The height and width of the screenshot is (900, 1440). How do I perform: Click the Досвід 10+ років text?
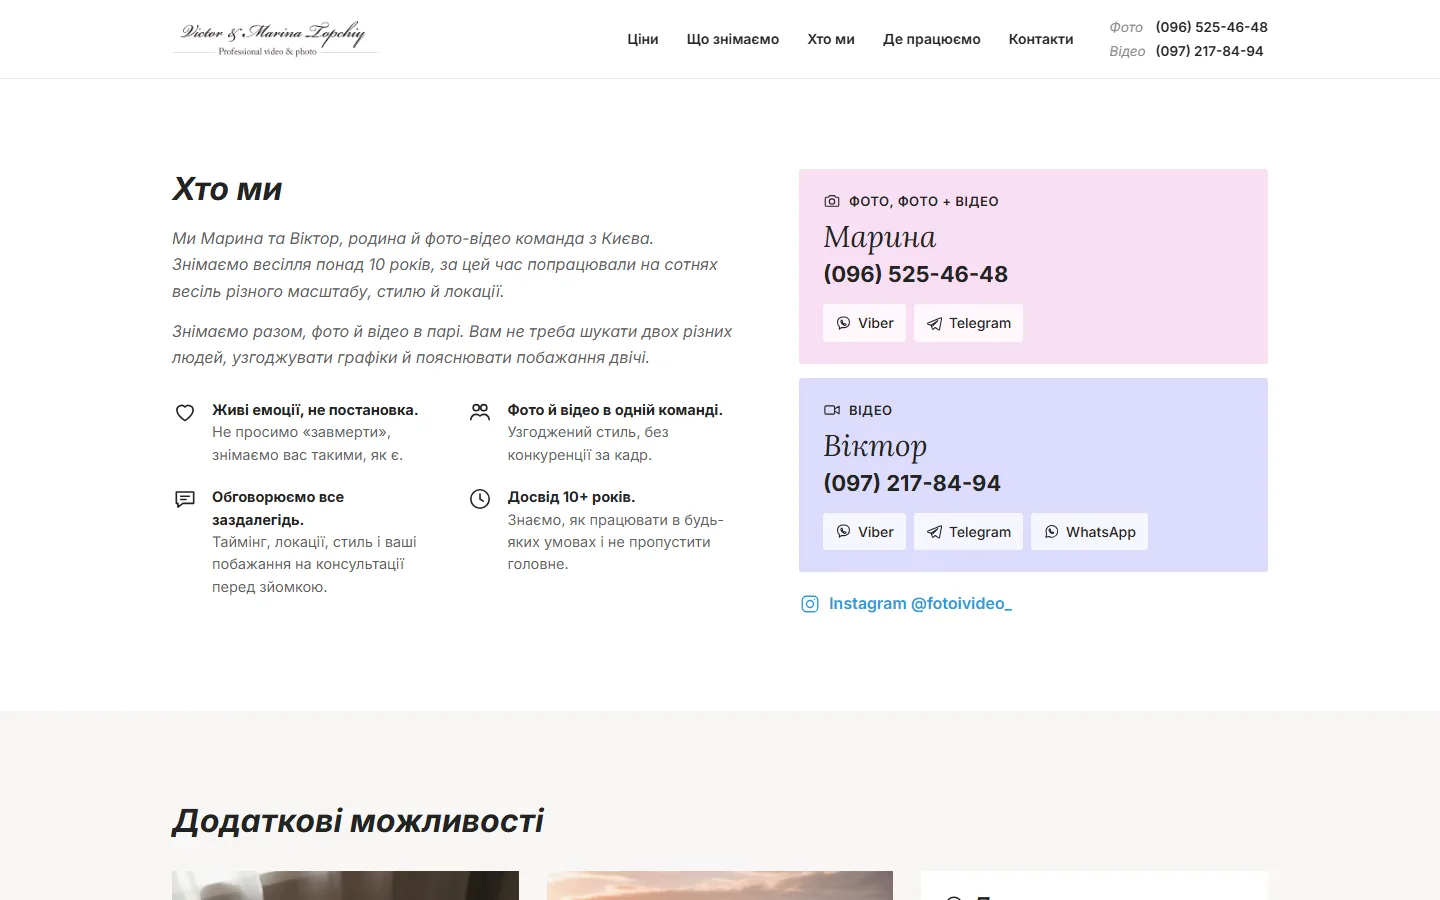point(571,497)
